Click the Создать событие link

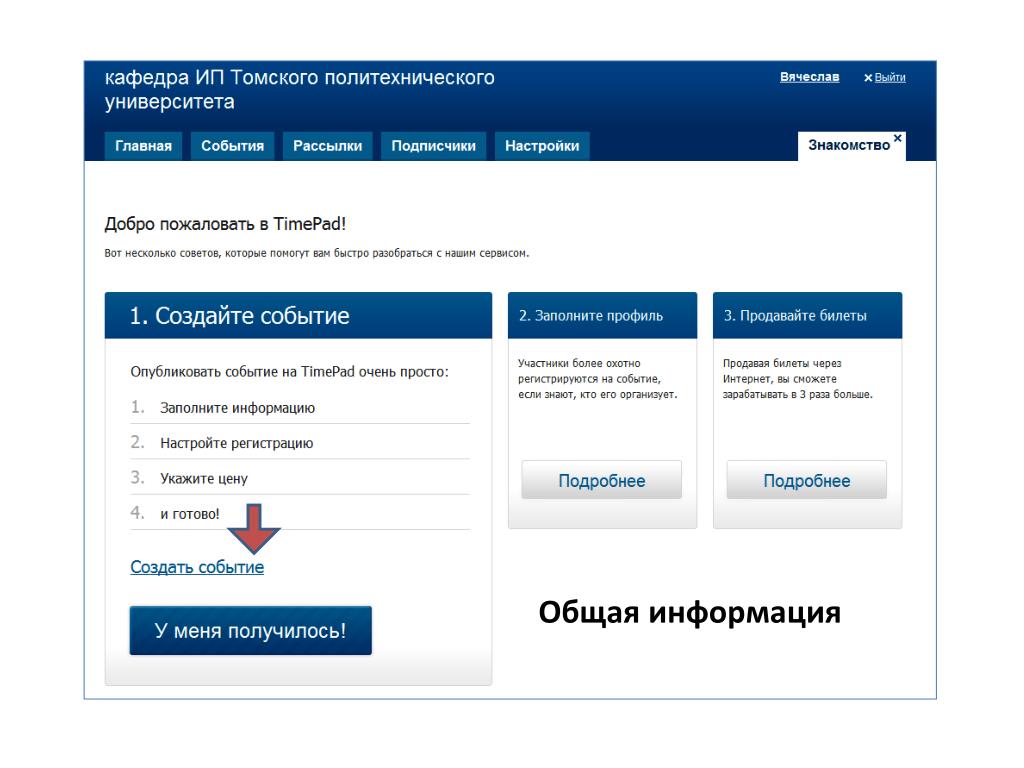point(197,567)
